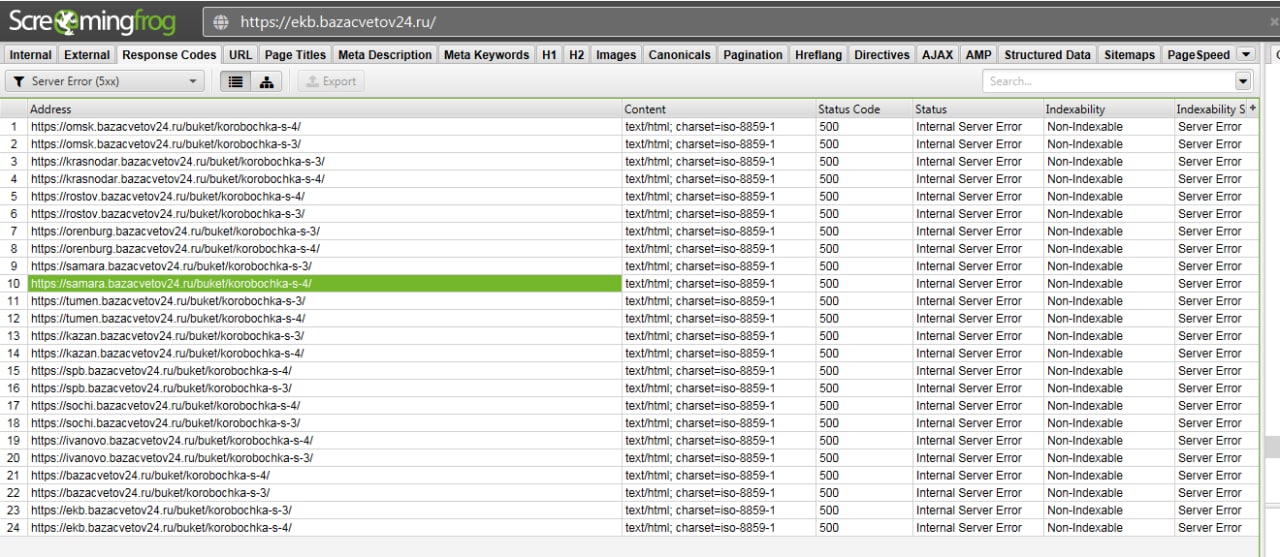The image size is (1280, 557).
Task: Open the Structured Data tab
Action: pos(1047,55)
